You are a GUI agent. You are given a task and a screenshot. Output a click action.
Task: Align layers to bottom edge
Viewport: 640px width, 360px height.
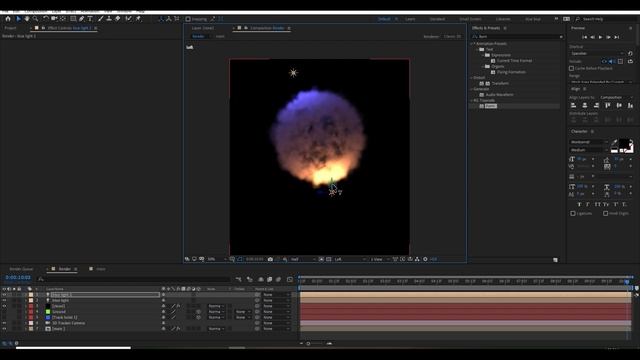[x=630, y=105]
